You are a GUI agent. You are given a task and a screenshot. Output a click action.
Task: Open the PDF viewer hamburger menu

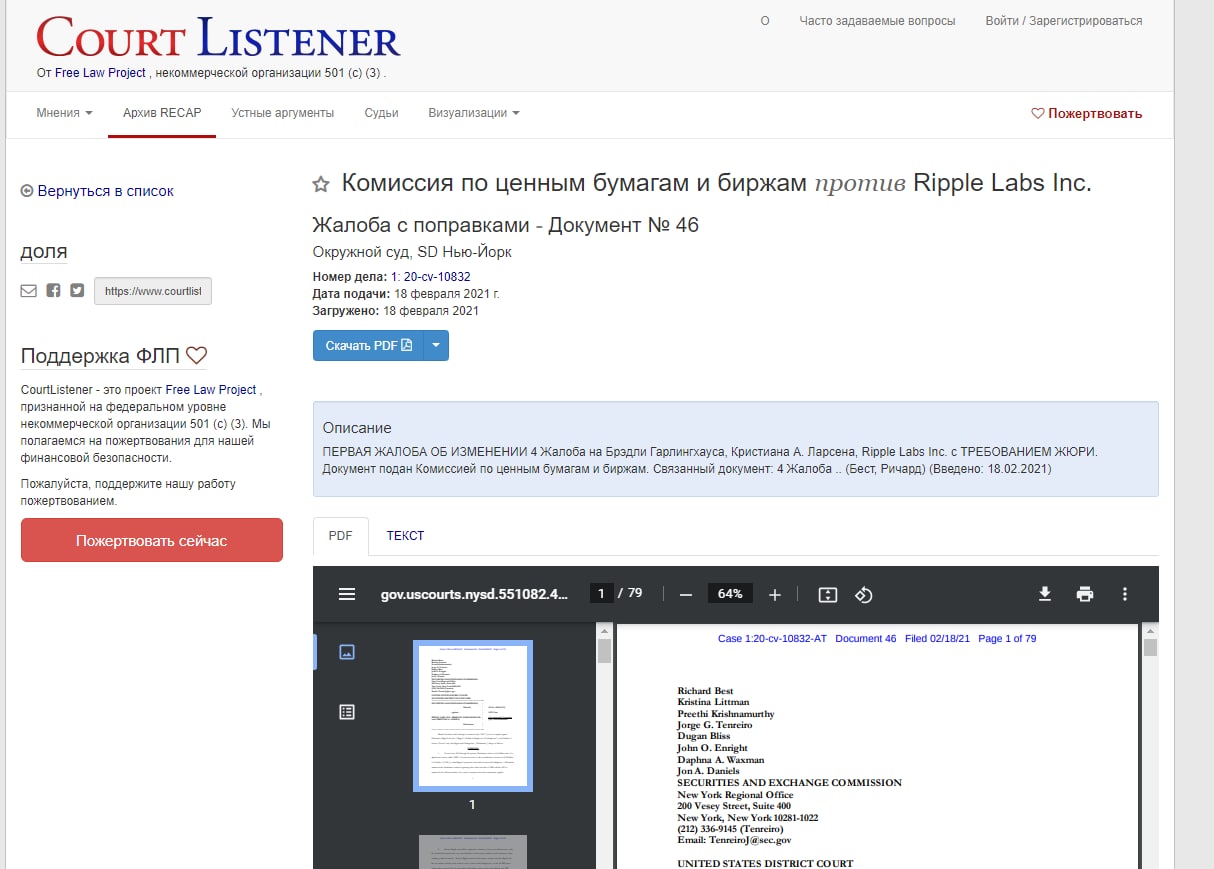click(347, 594)
